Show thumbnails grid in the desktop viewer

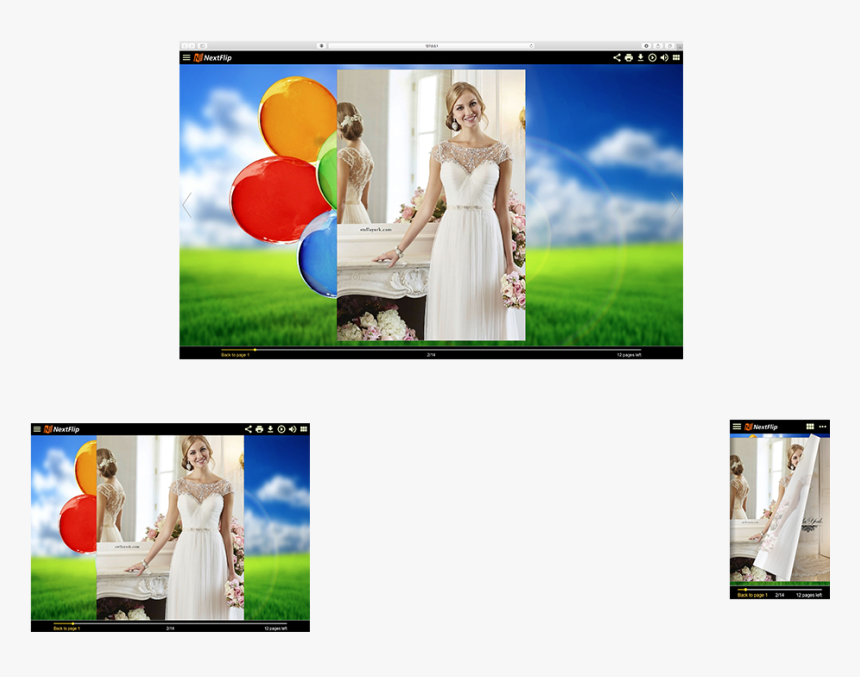(676, 58)
